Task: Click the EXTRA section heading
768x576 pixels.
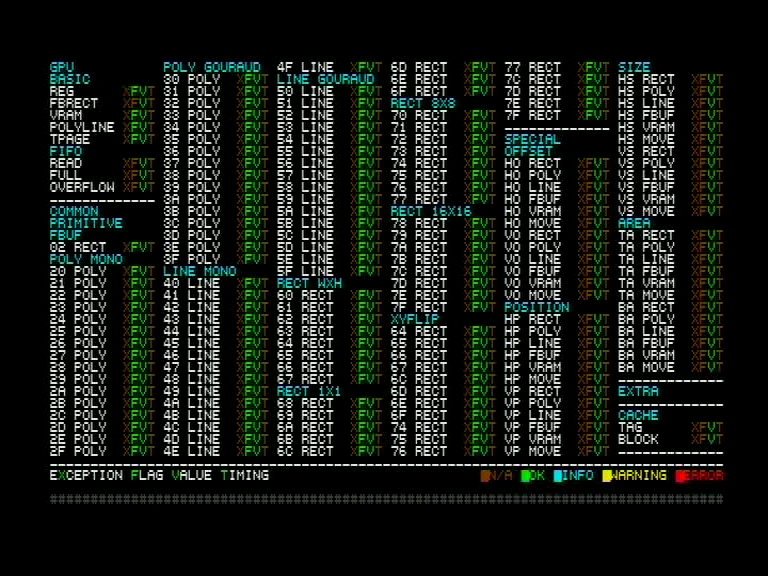Action: coord(638,391)
